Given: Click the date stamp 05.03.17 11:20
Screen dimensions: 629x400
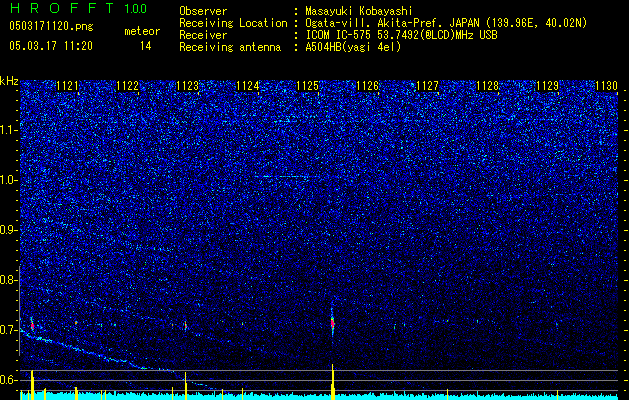Looking at the screenshot, I should tap(51, 46).
